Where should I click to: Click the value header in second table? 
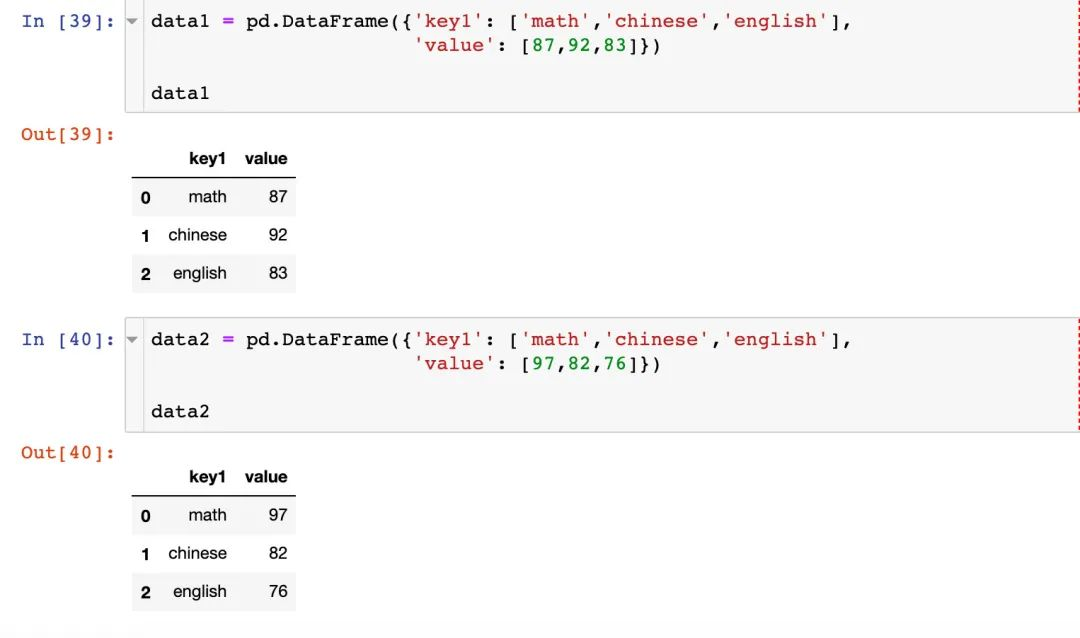pos(266,477)
